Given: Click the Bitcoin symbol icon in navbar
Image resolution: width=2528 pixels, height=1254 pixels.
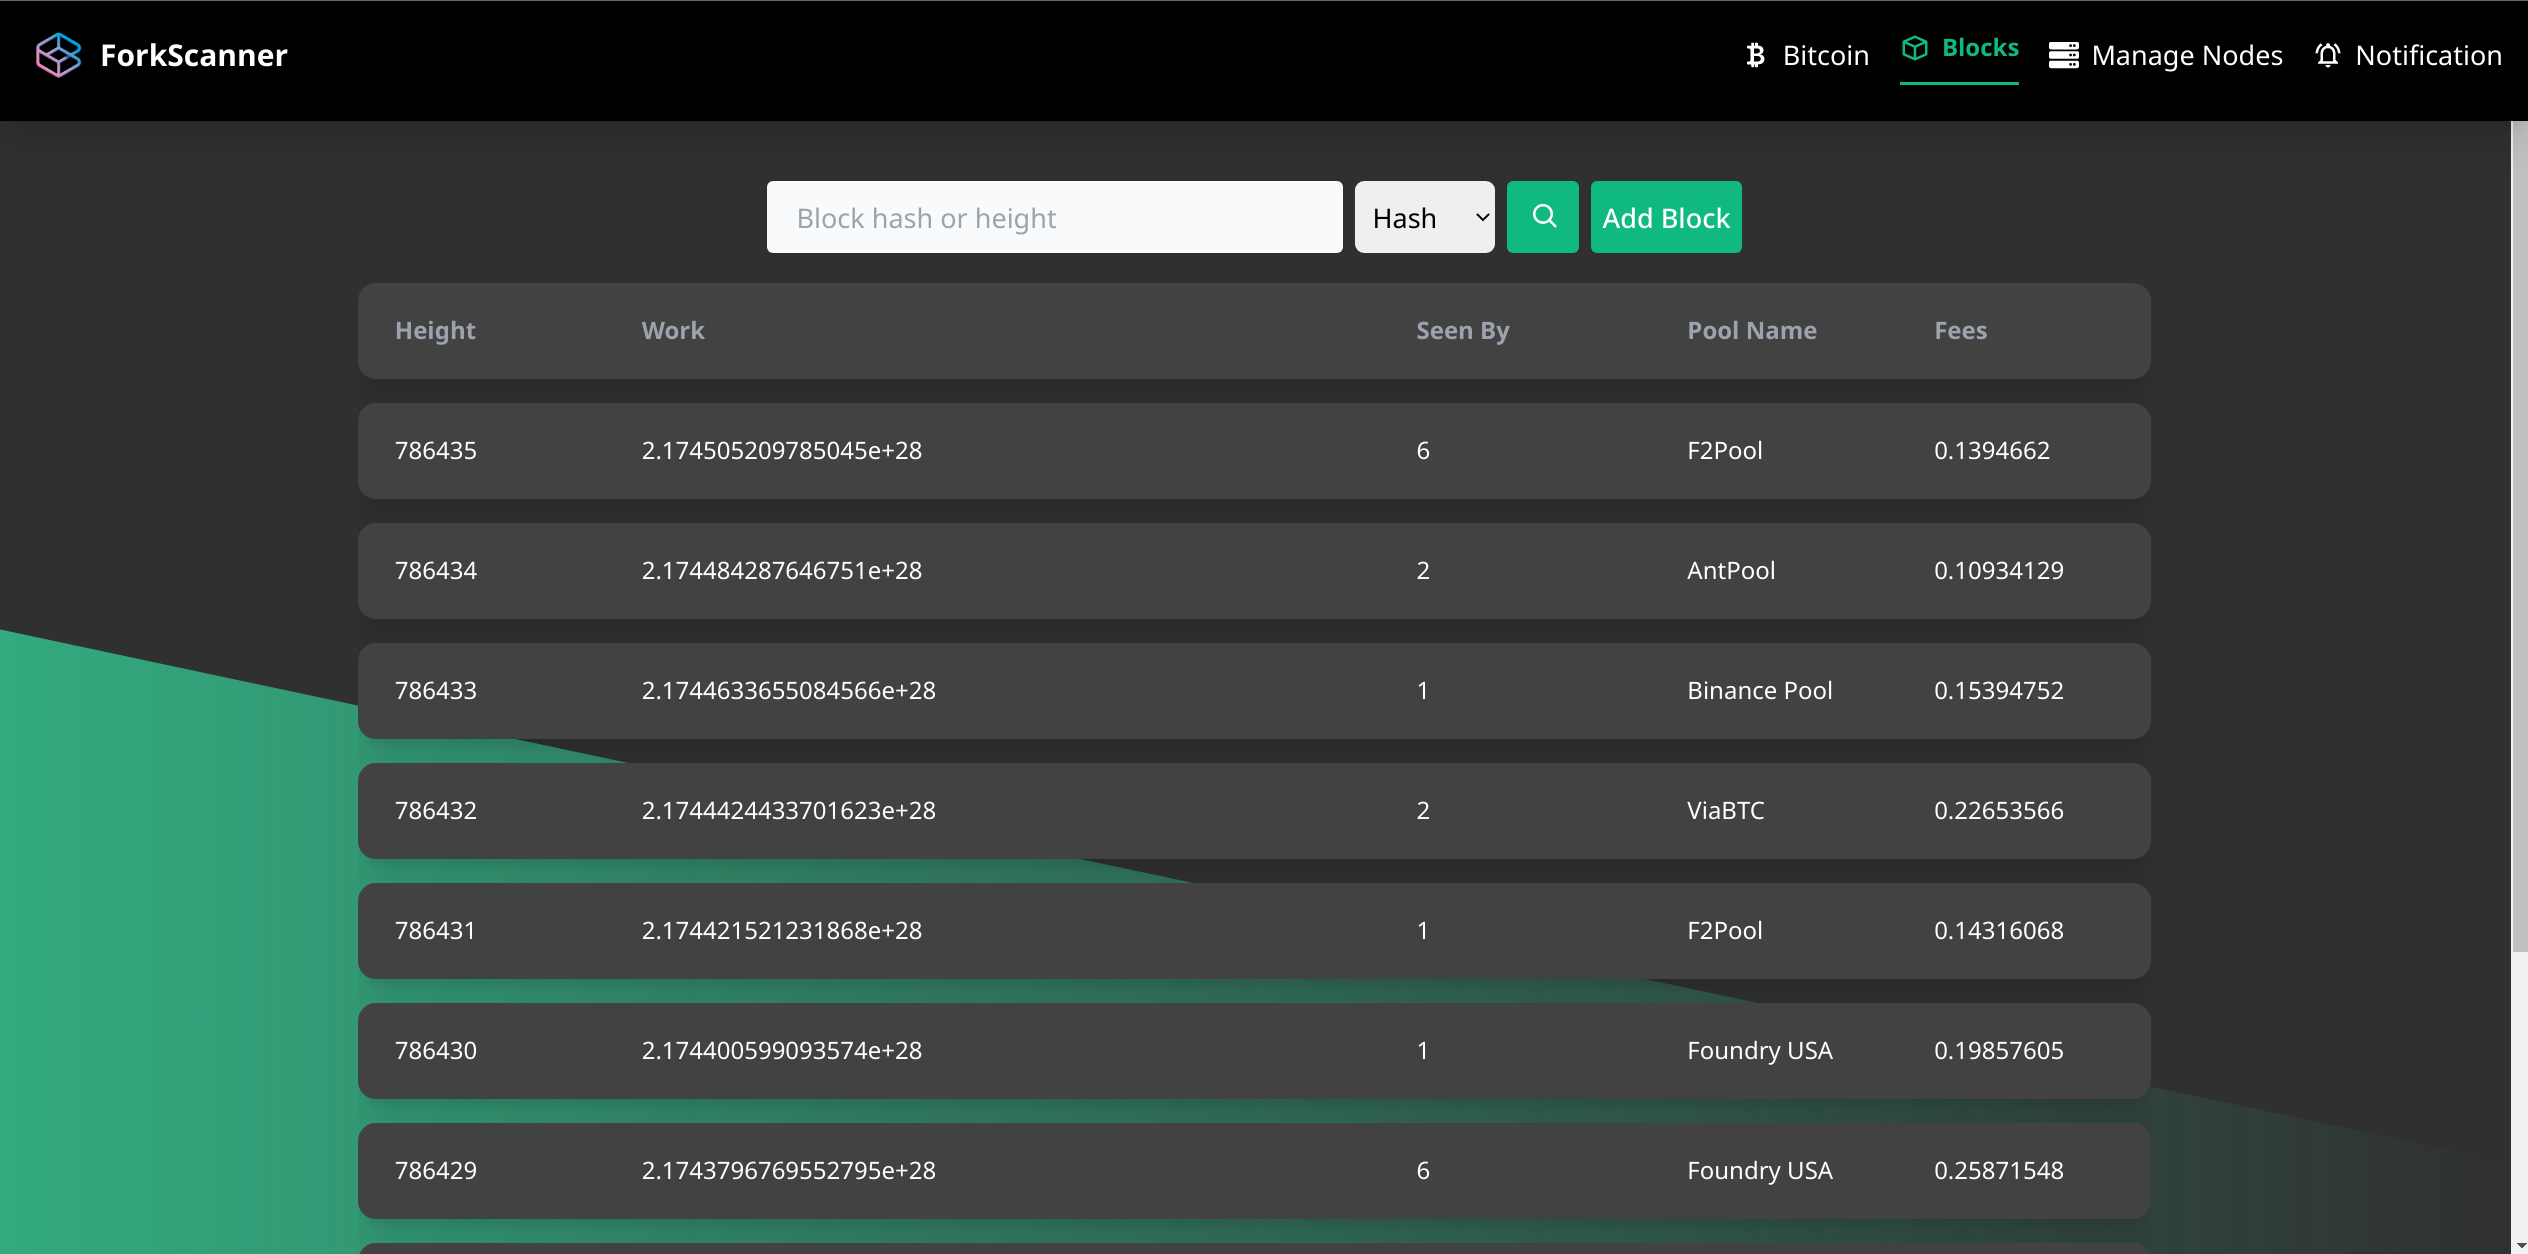Looking at the screenshot, I should pyautogui.click(x=1755, y=55).
